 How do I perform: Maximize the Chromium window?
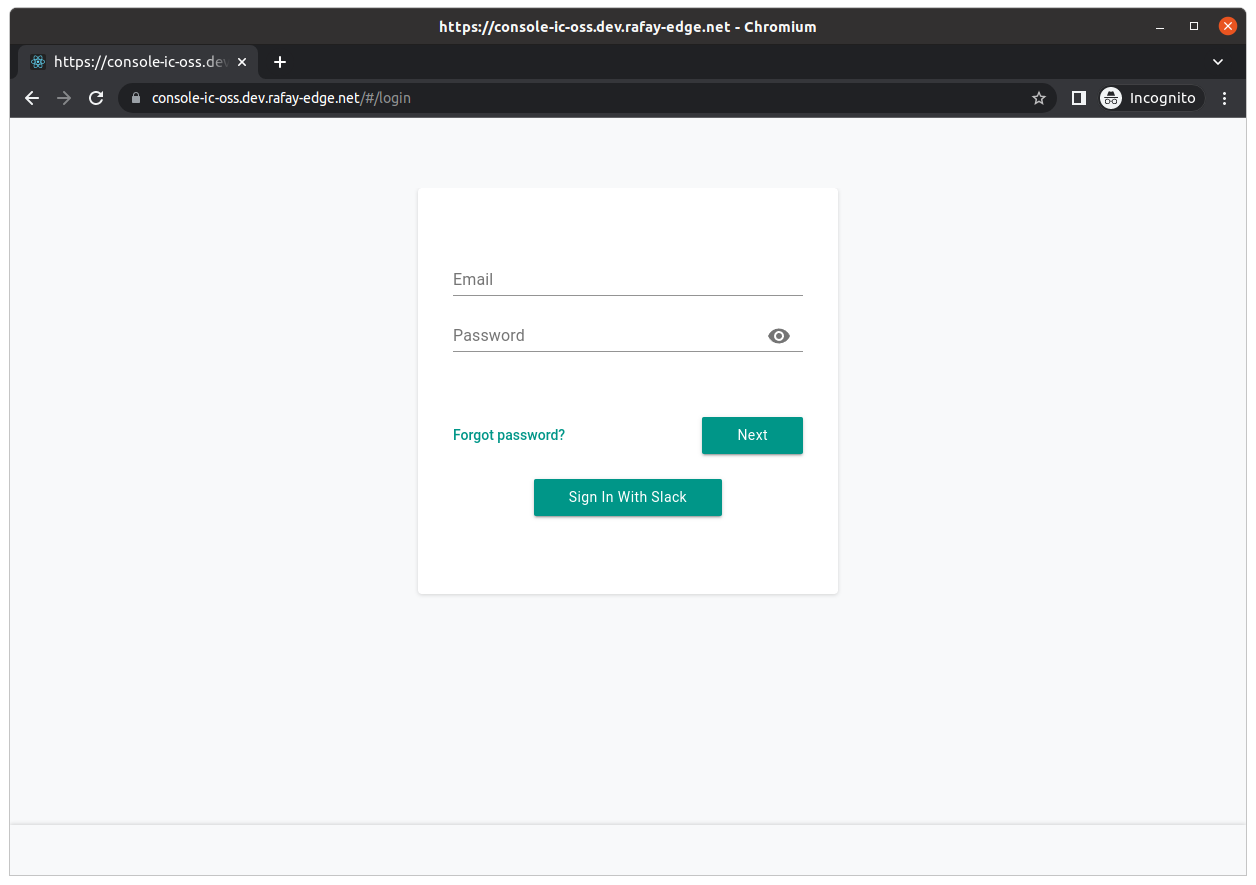(1194, 27)
